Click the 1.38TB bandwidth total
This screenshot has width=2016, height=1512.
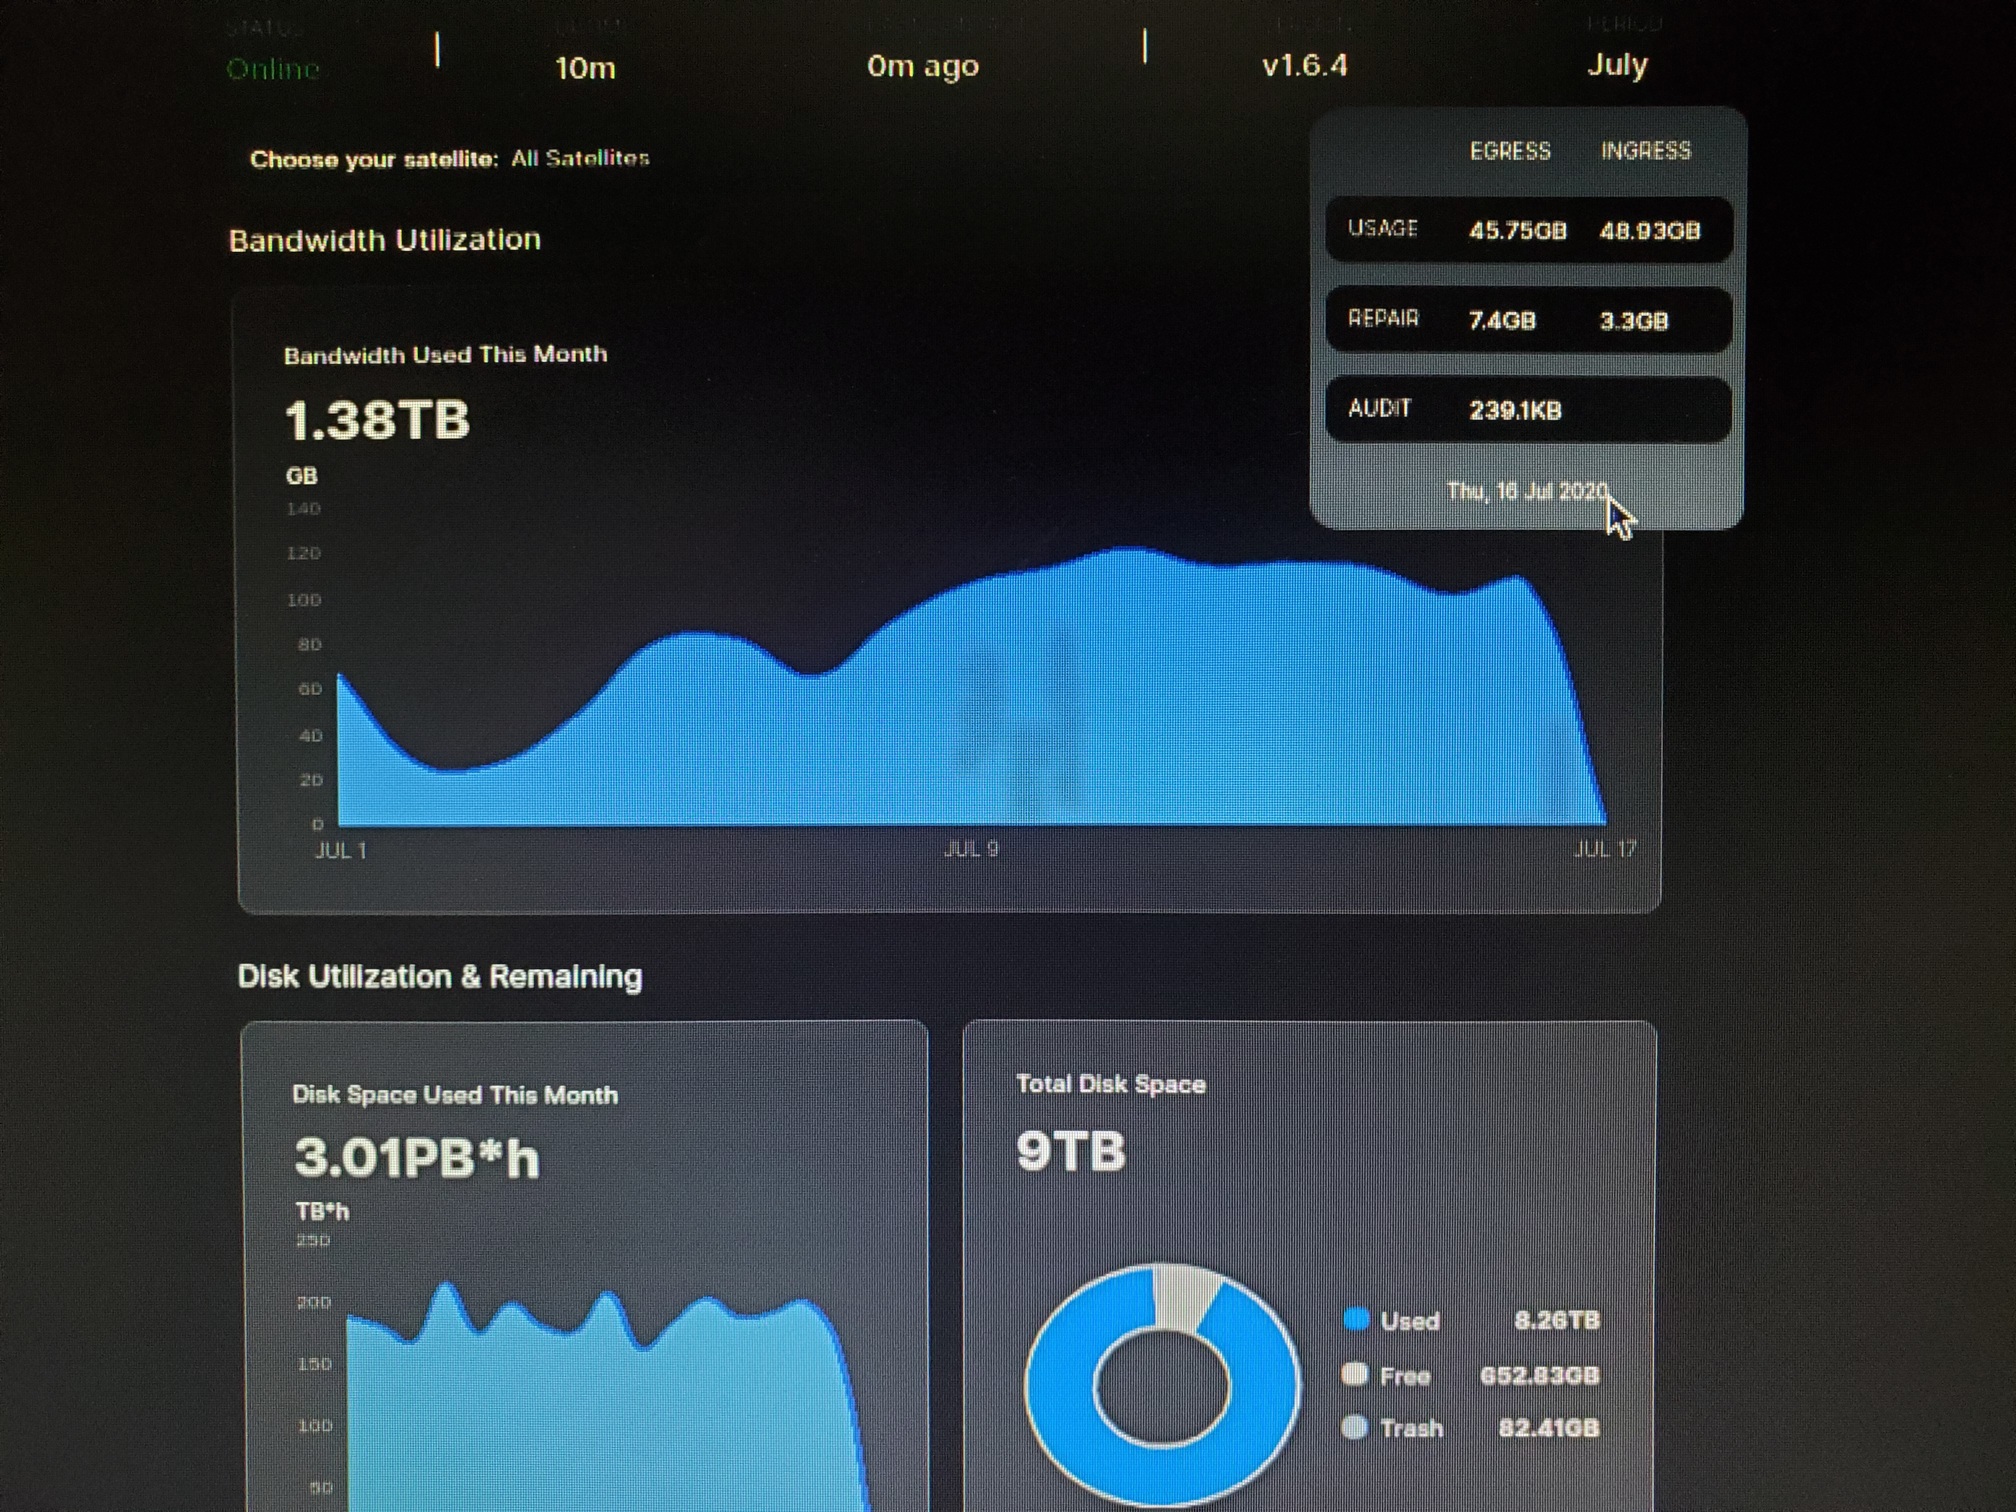pos(377,420)
